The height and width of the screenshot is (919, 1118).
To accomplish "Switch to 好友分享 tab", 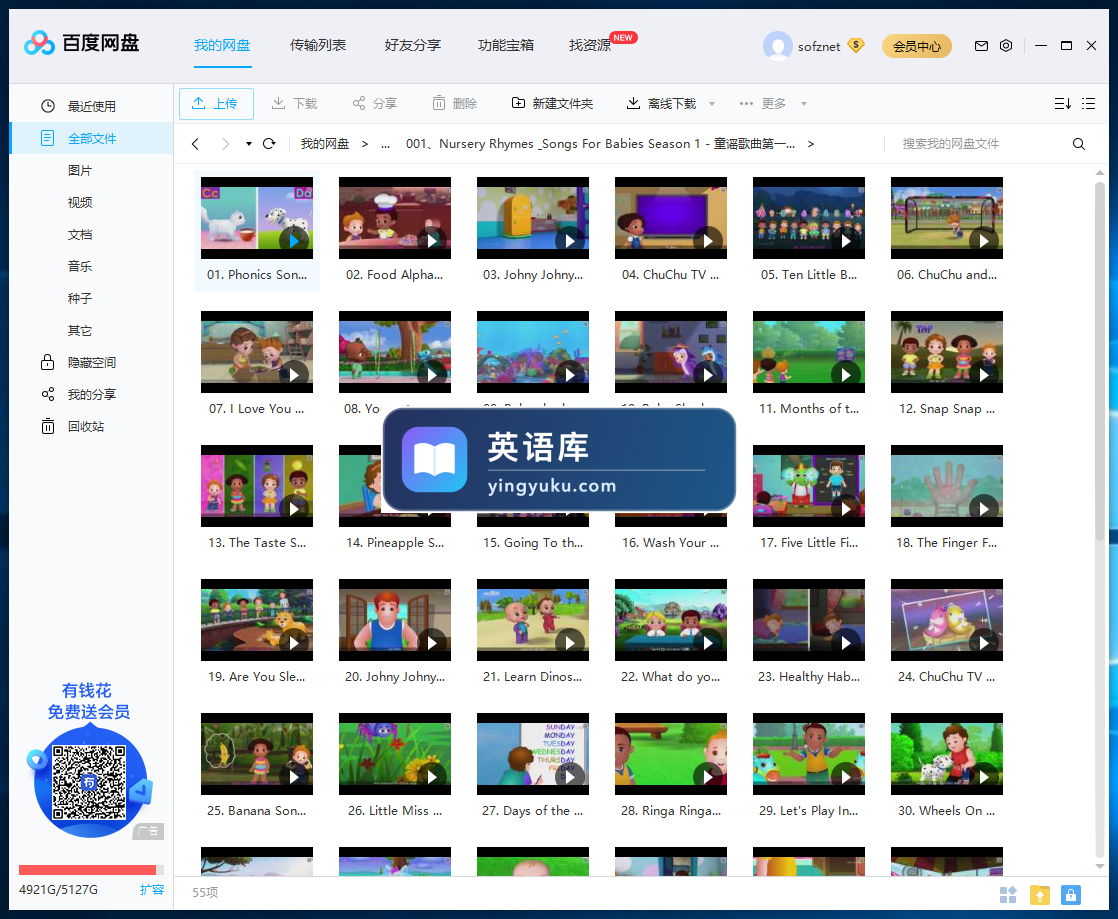I will tap(413, 46).
